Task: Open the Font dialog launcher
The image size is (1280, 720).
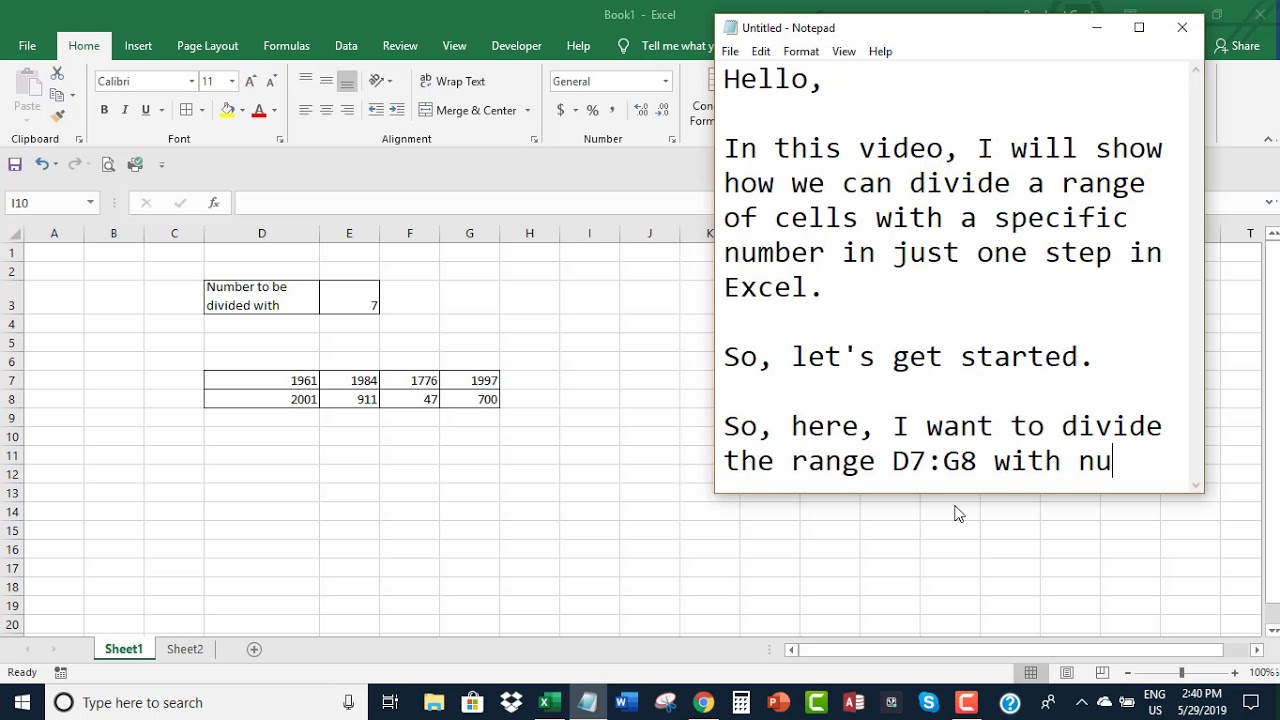Action: coord(279,139)
